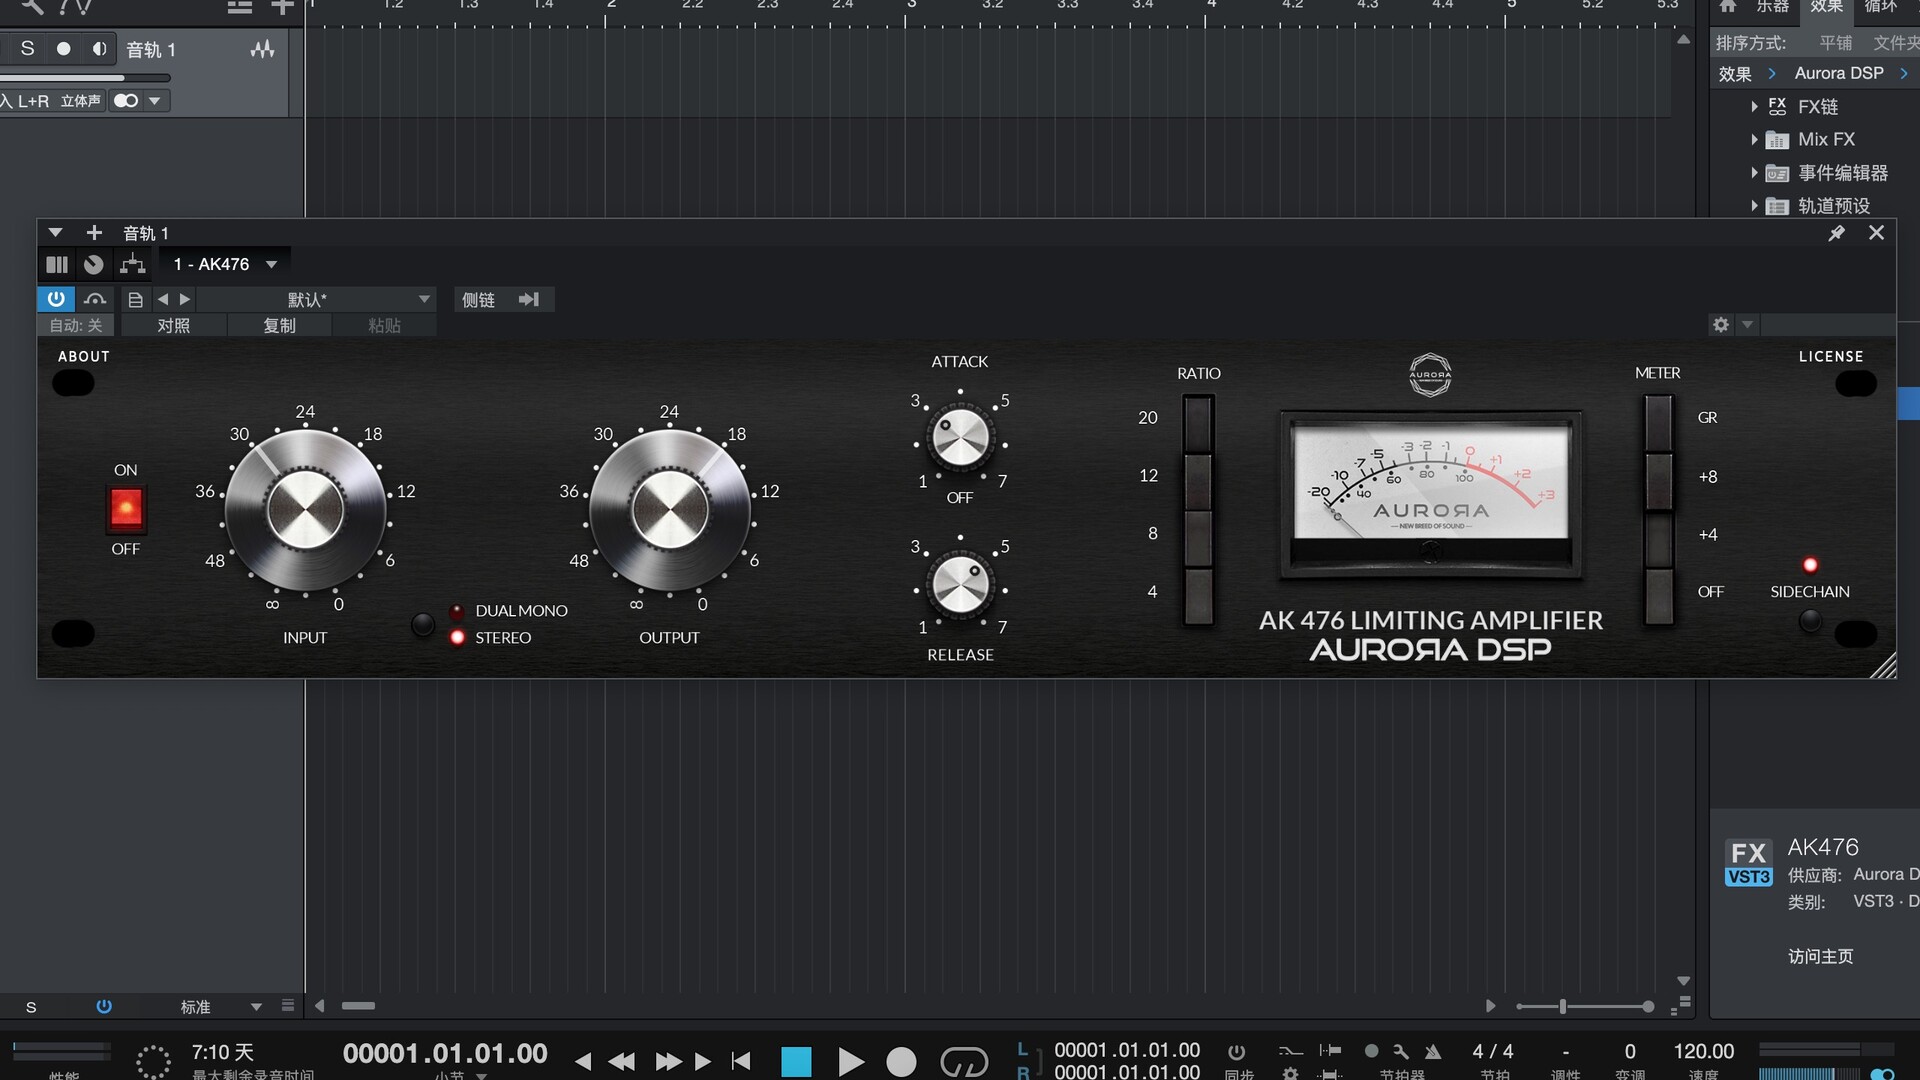Toggle the metronome icon

(x=1433, y=1051)
